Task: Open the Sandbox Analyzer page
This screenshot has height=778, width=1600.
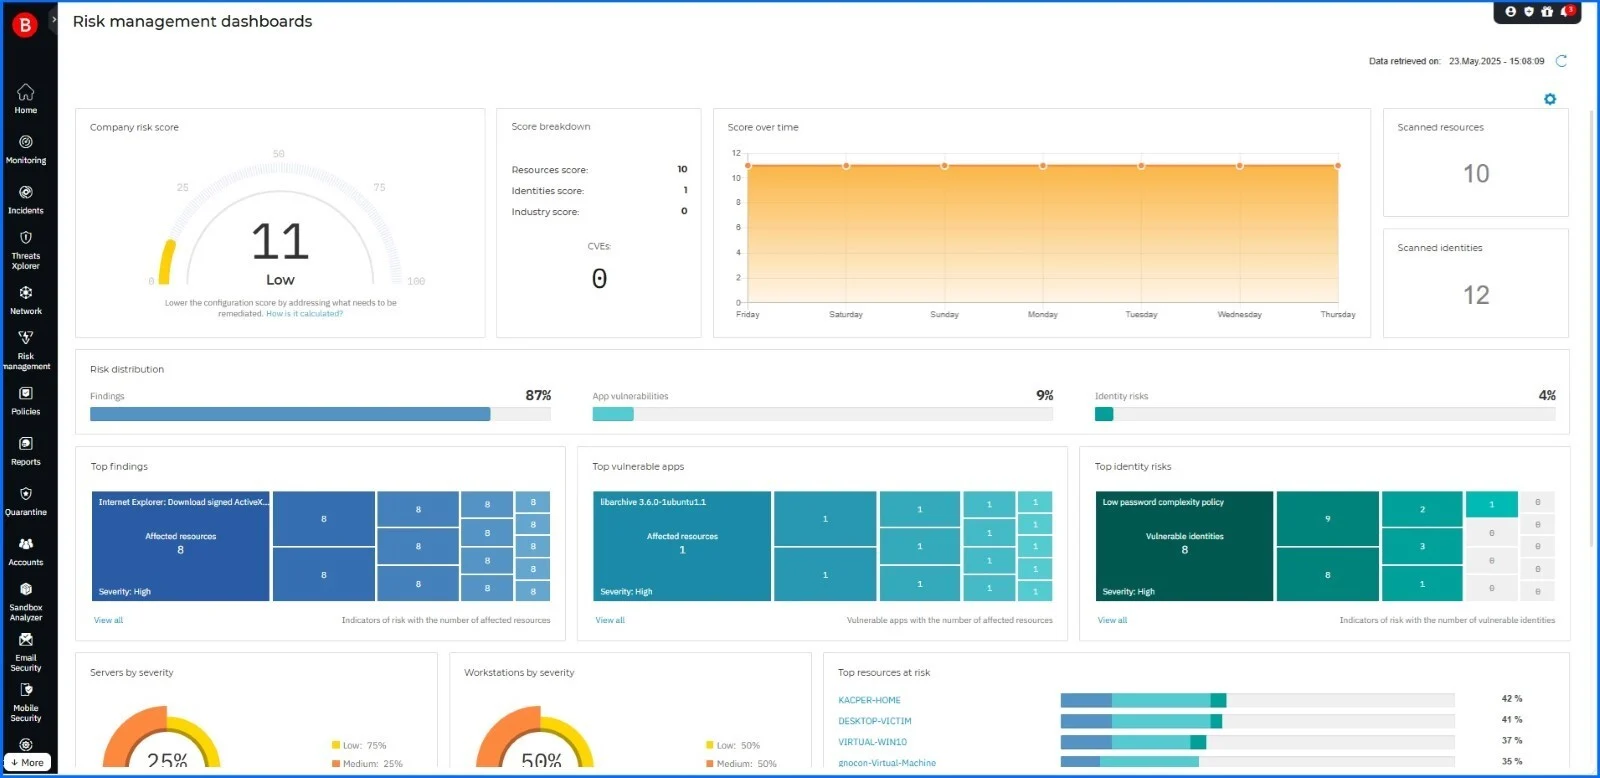Action: pyautogui.click(x=26, y=600)
